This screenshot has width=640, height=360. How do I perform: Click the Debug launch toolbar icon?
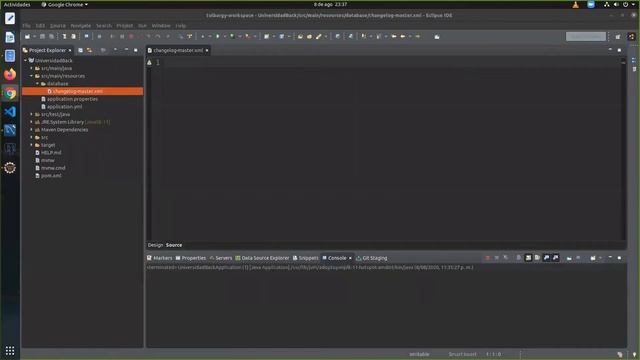click(x=202, y=37)
